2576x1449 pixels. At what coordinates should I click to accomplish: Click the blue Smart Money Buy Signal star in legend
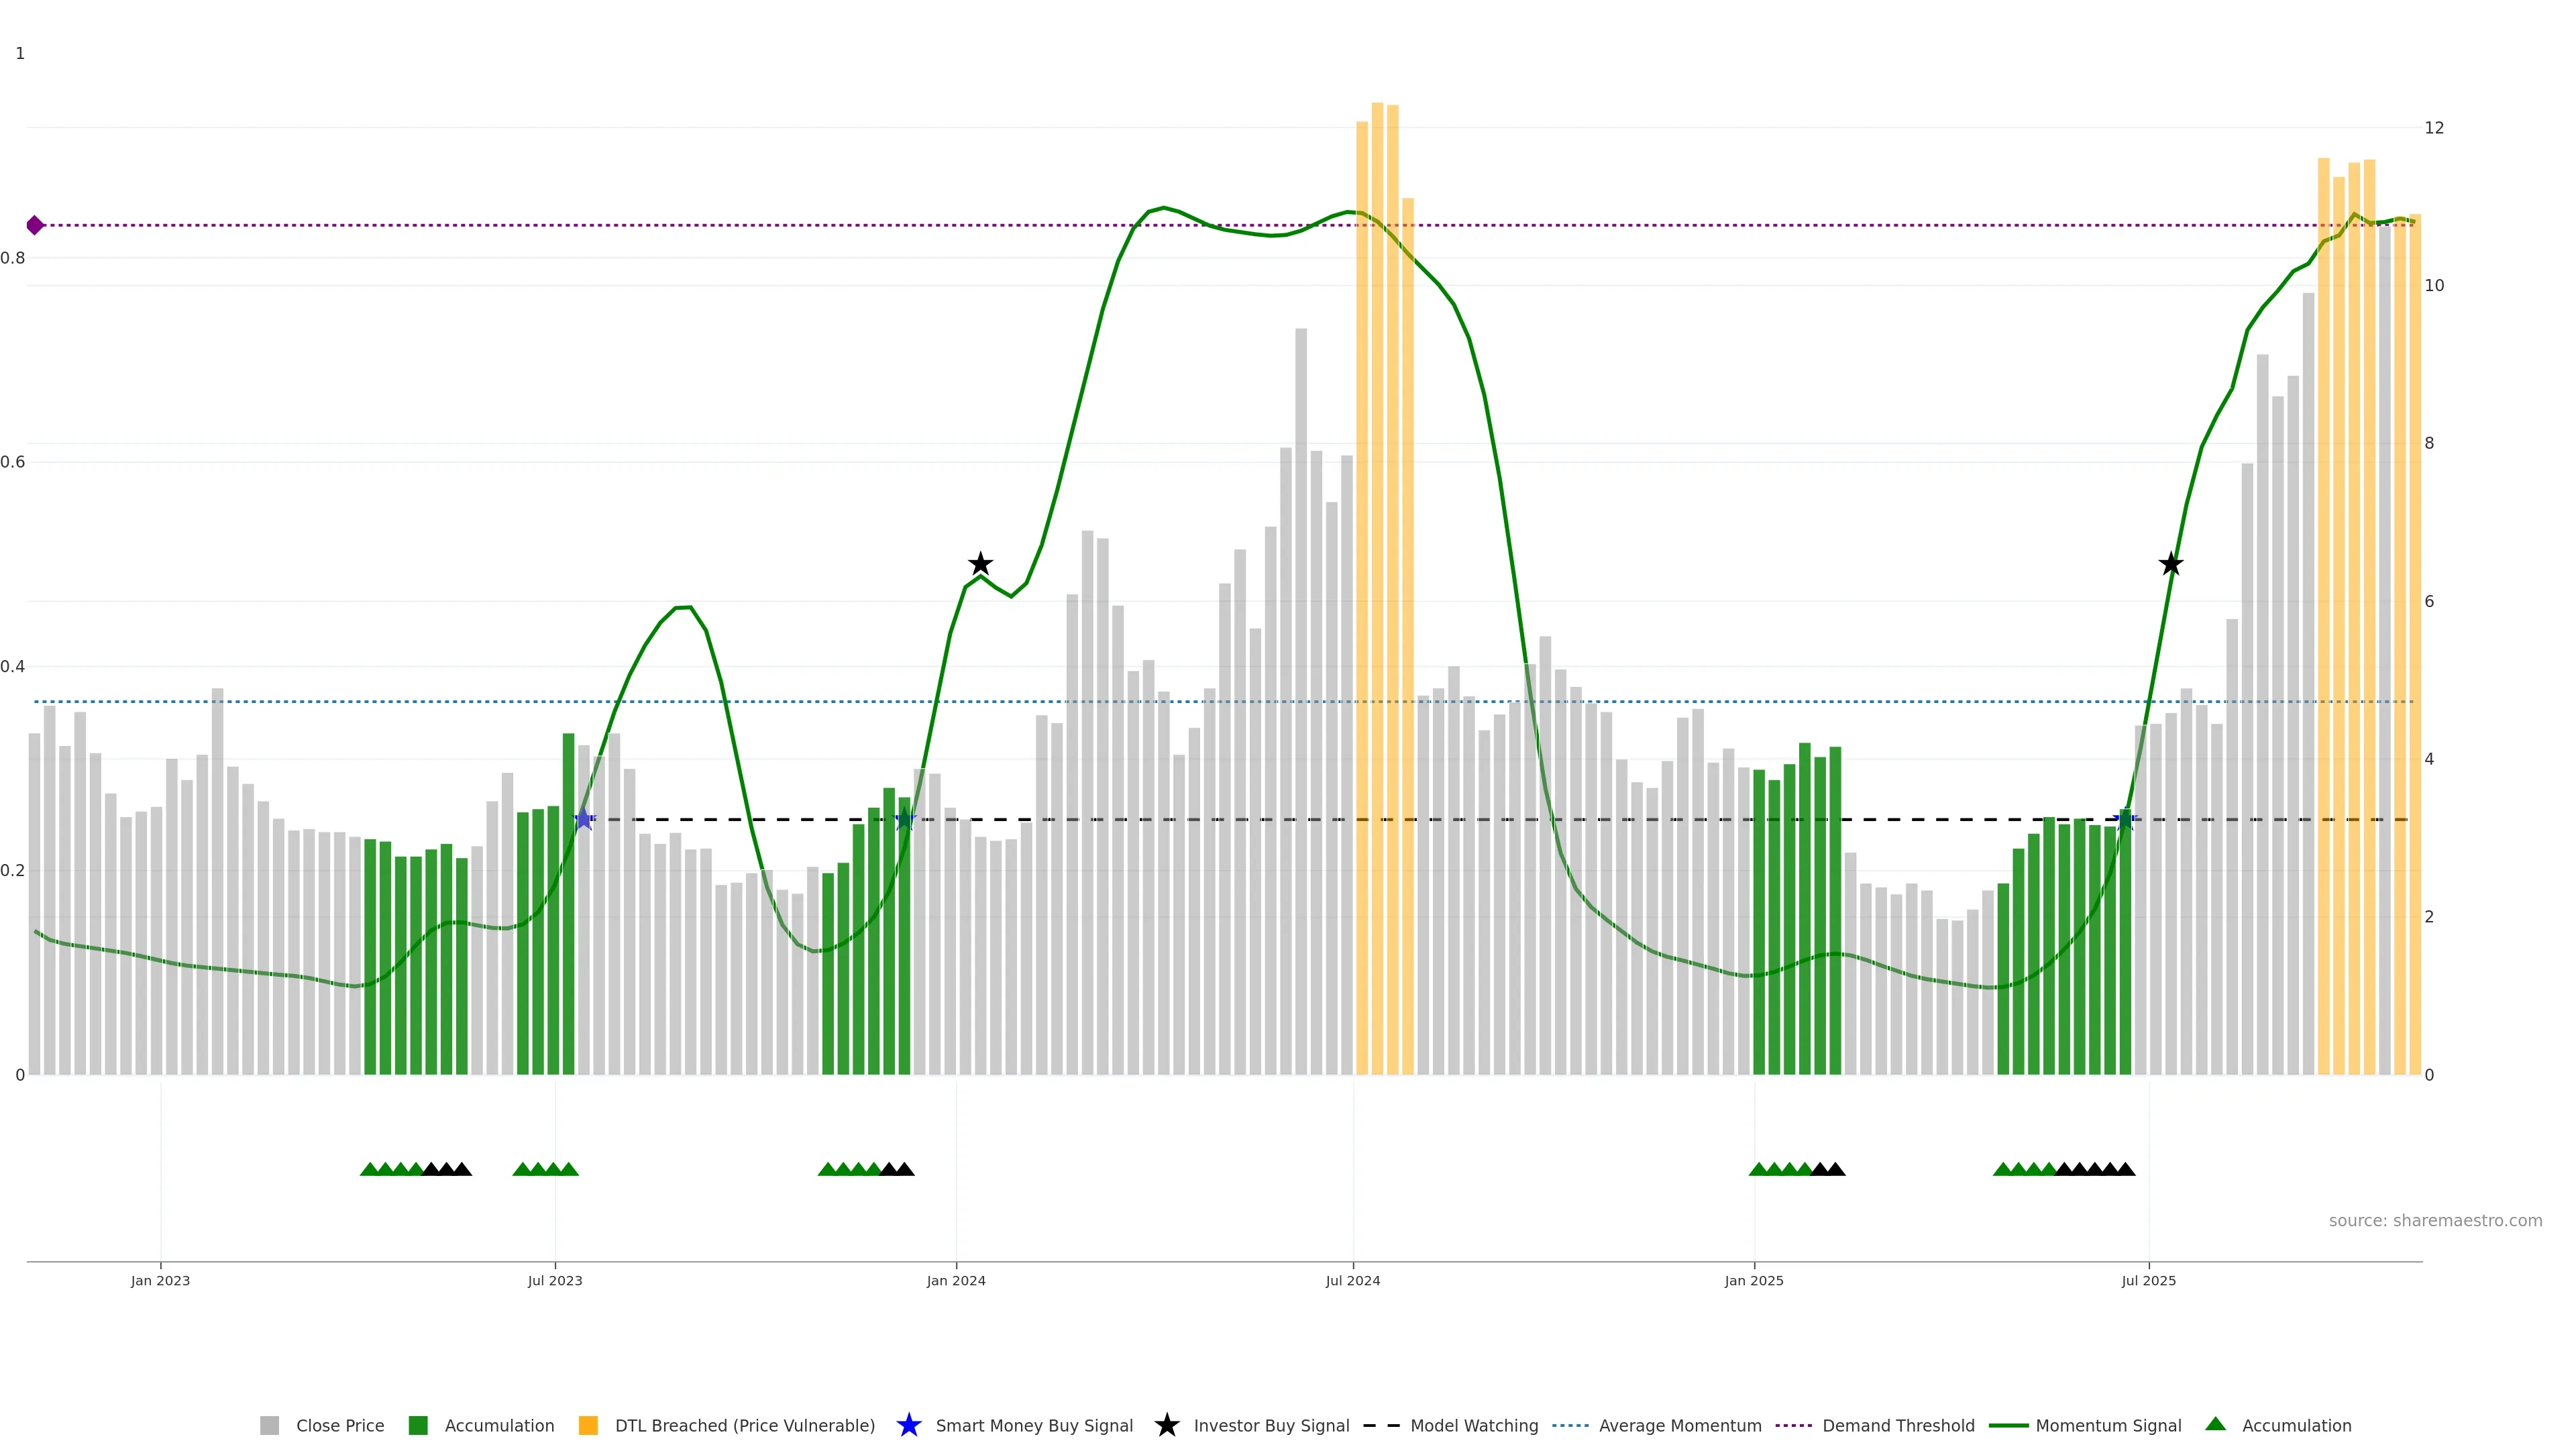pos(908,1425)
